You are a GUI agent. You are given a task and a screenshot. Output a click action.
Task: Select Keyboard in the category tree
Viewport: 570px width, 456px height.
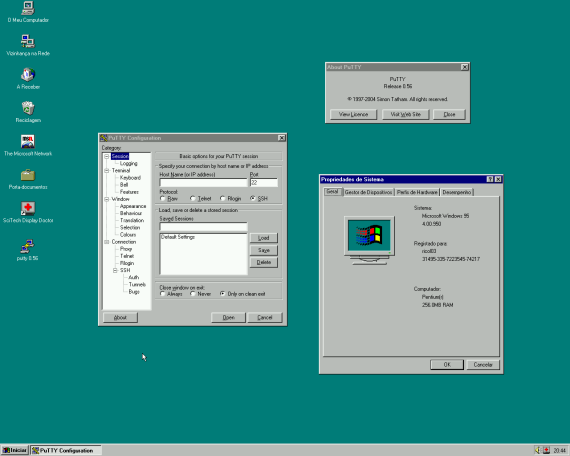[x=130, y=178]
